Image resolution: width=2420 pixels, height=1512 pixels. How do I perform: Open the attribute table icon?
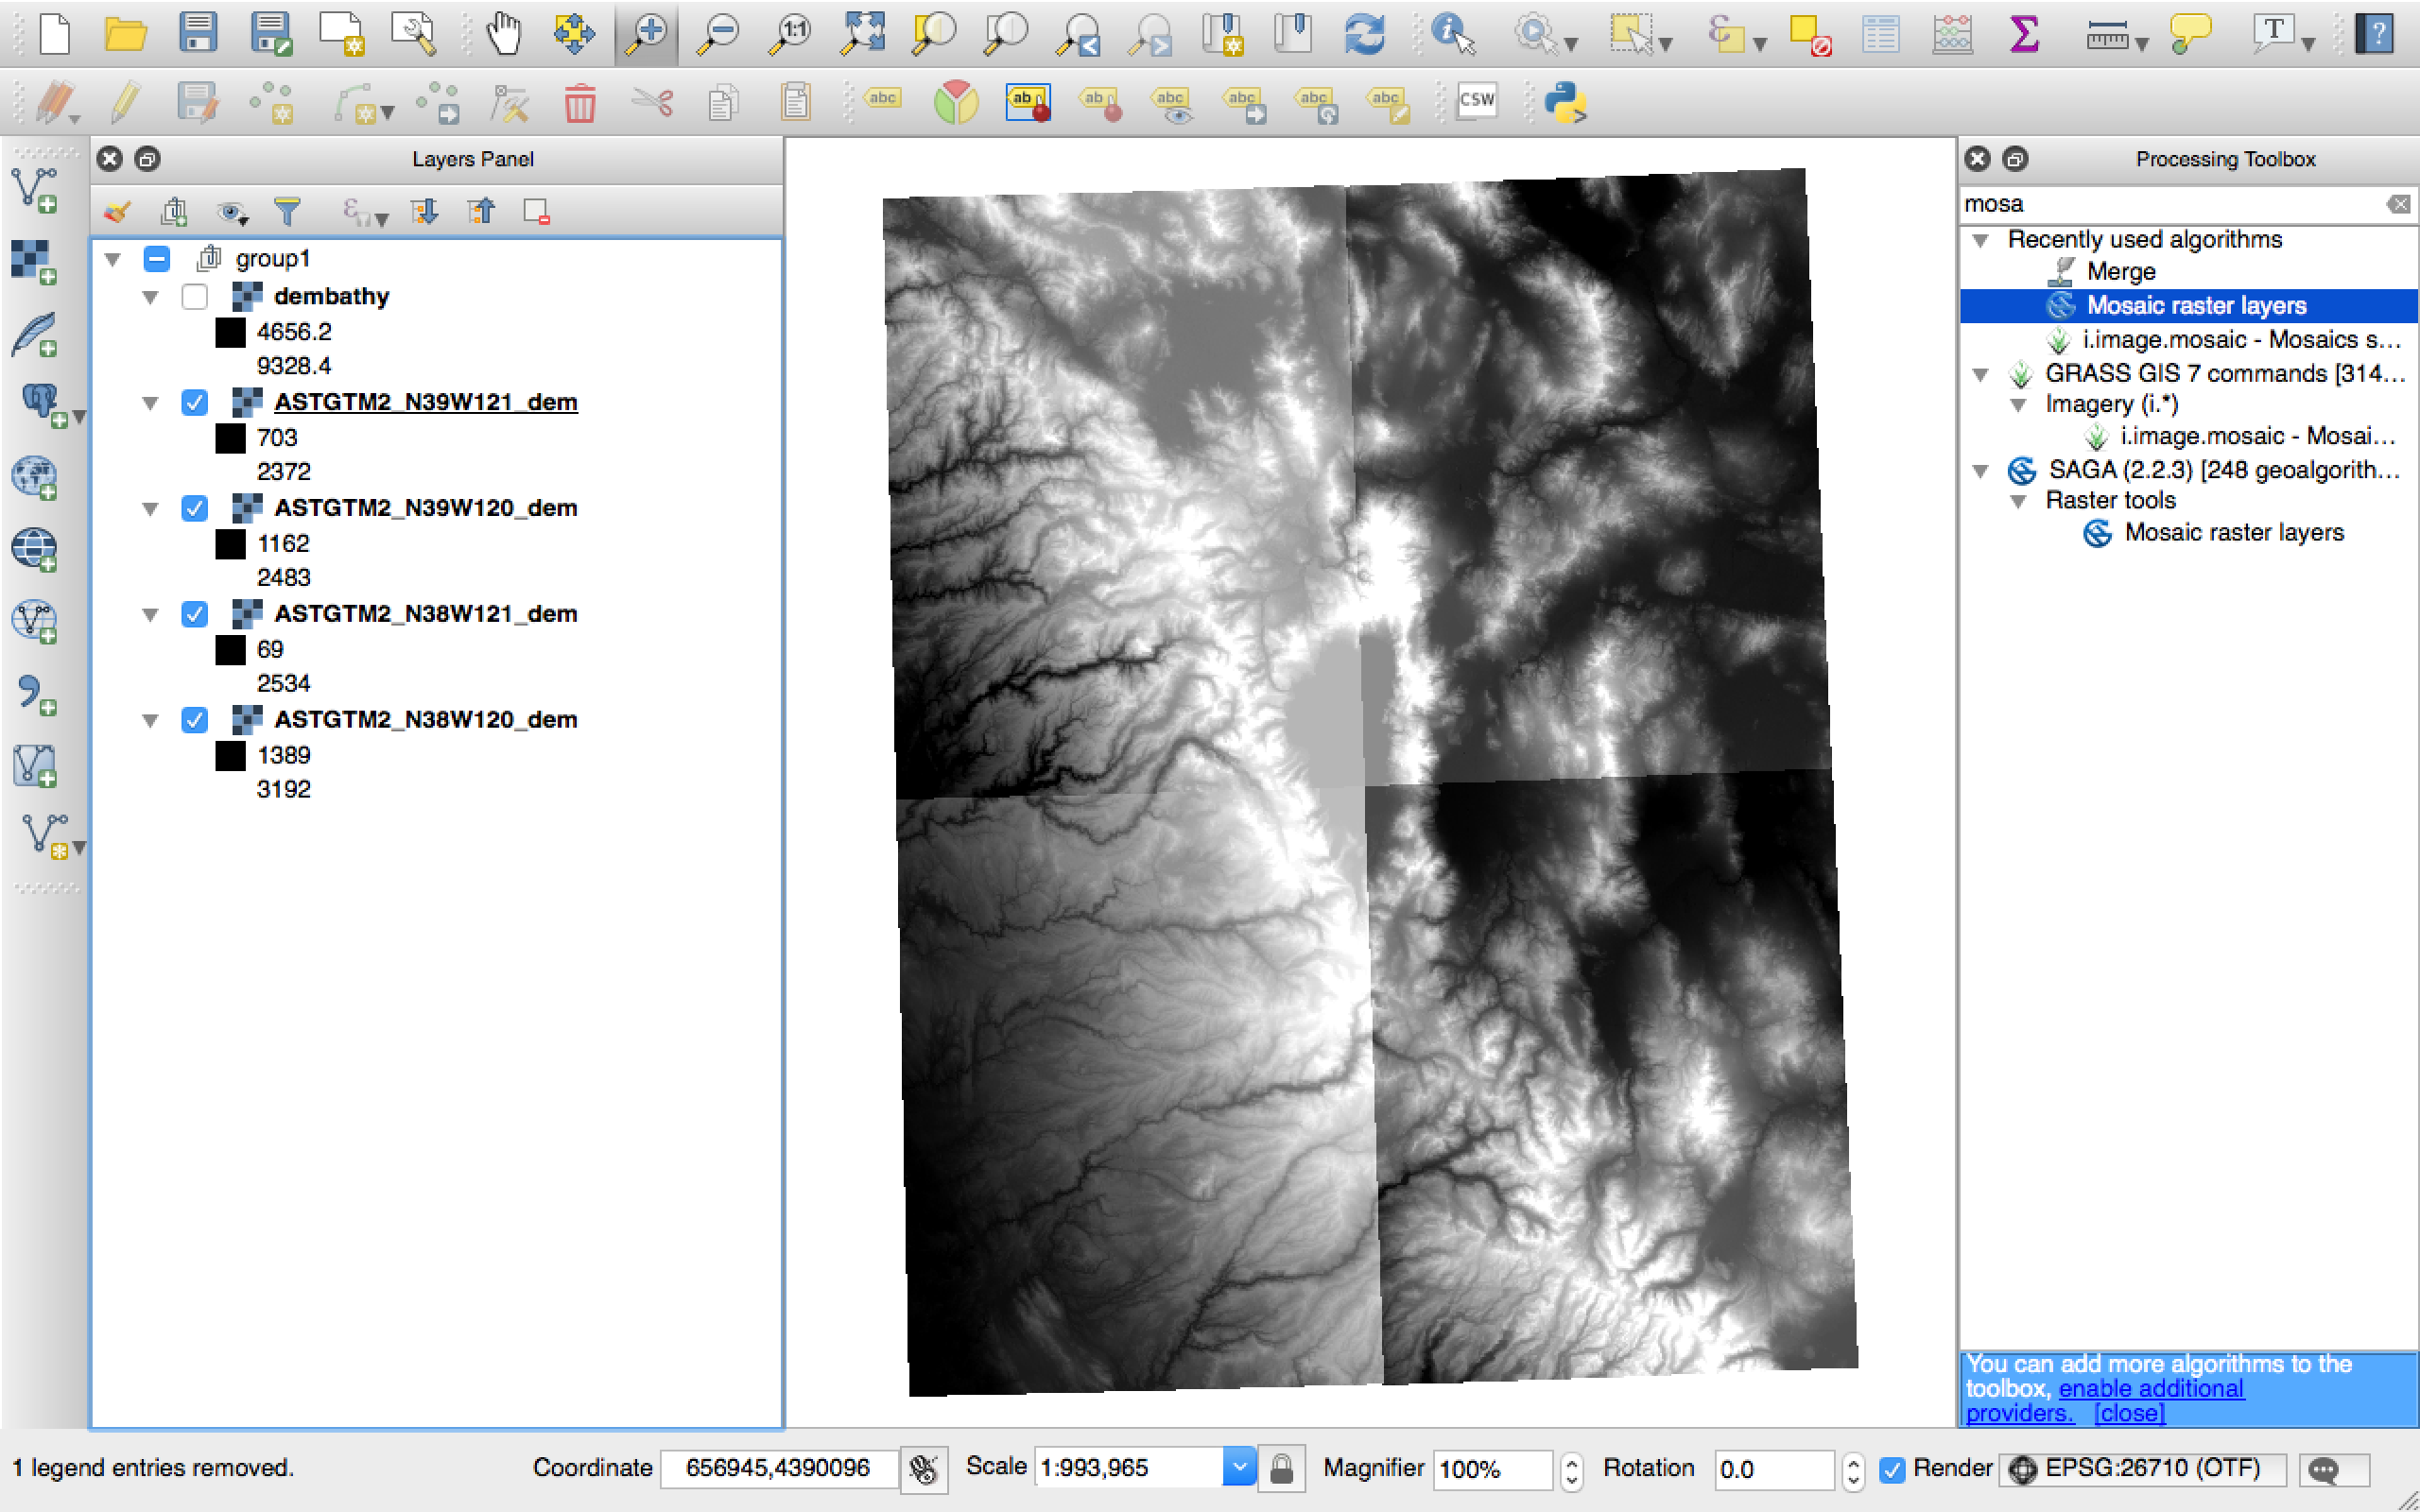1880,34
